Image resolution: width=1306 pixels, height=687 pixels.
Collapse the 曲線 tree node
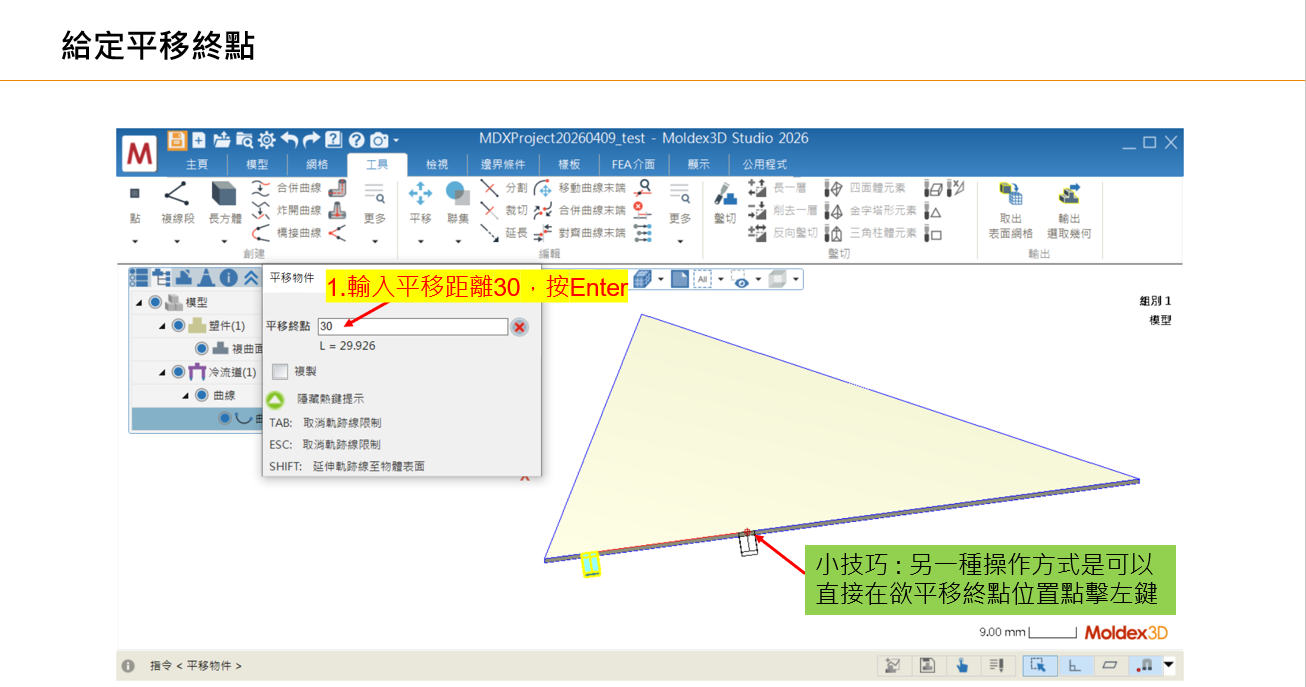point(185,395)
